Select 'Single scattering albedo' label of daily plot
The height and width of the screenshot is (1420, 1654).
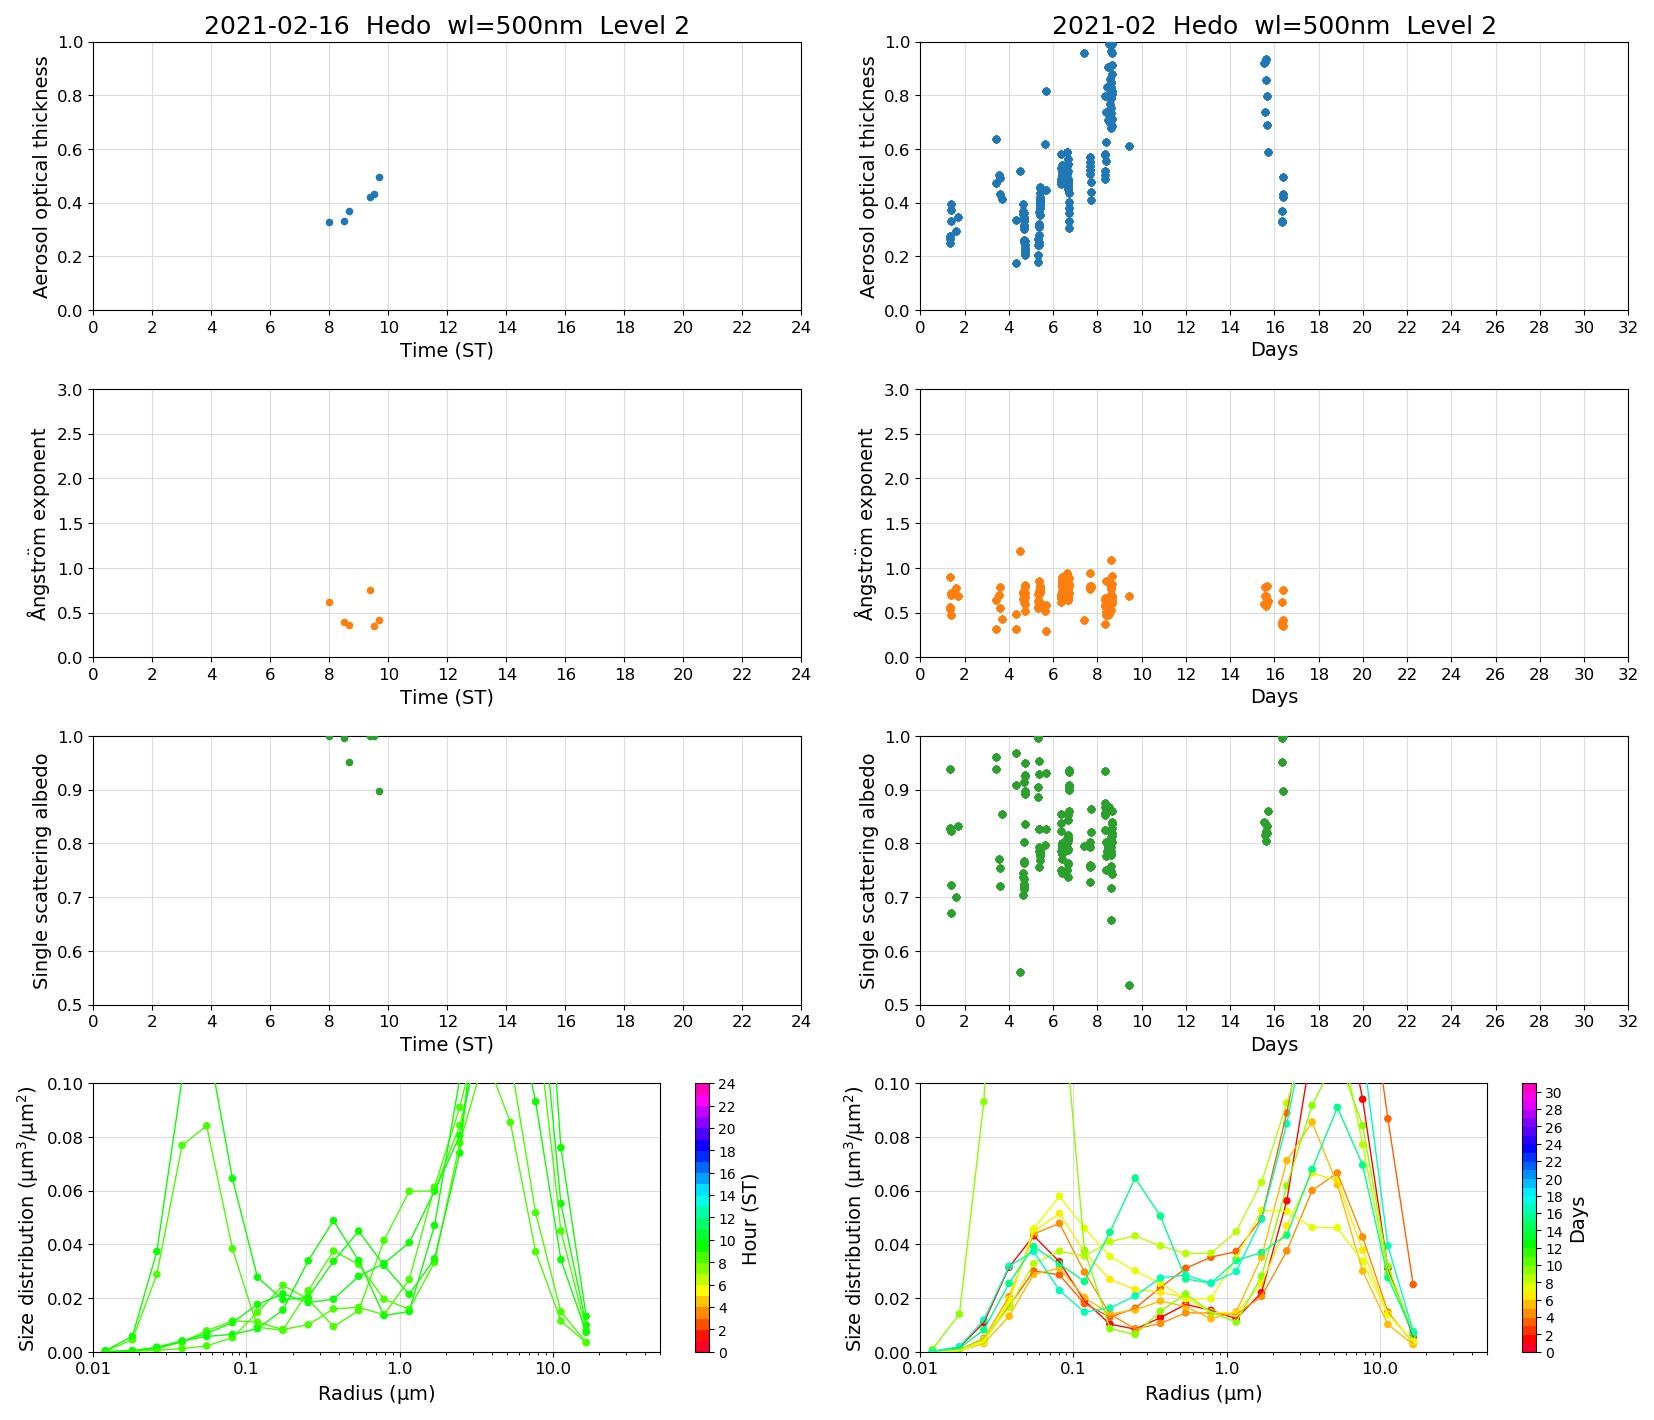pyautogui.click(x=41, y=871)
